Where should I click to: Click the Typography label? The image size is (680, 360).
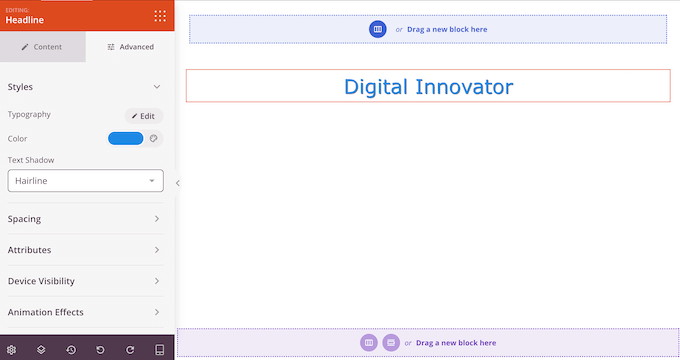[x=29, y=115]
